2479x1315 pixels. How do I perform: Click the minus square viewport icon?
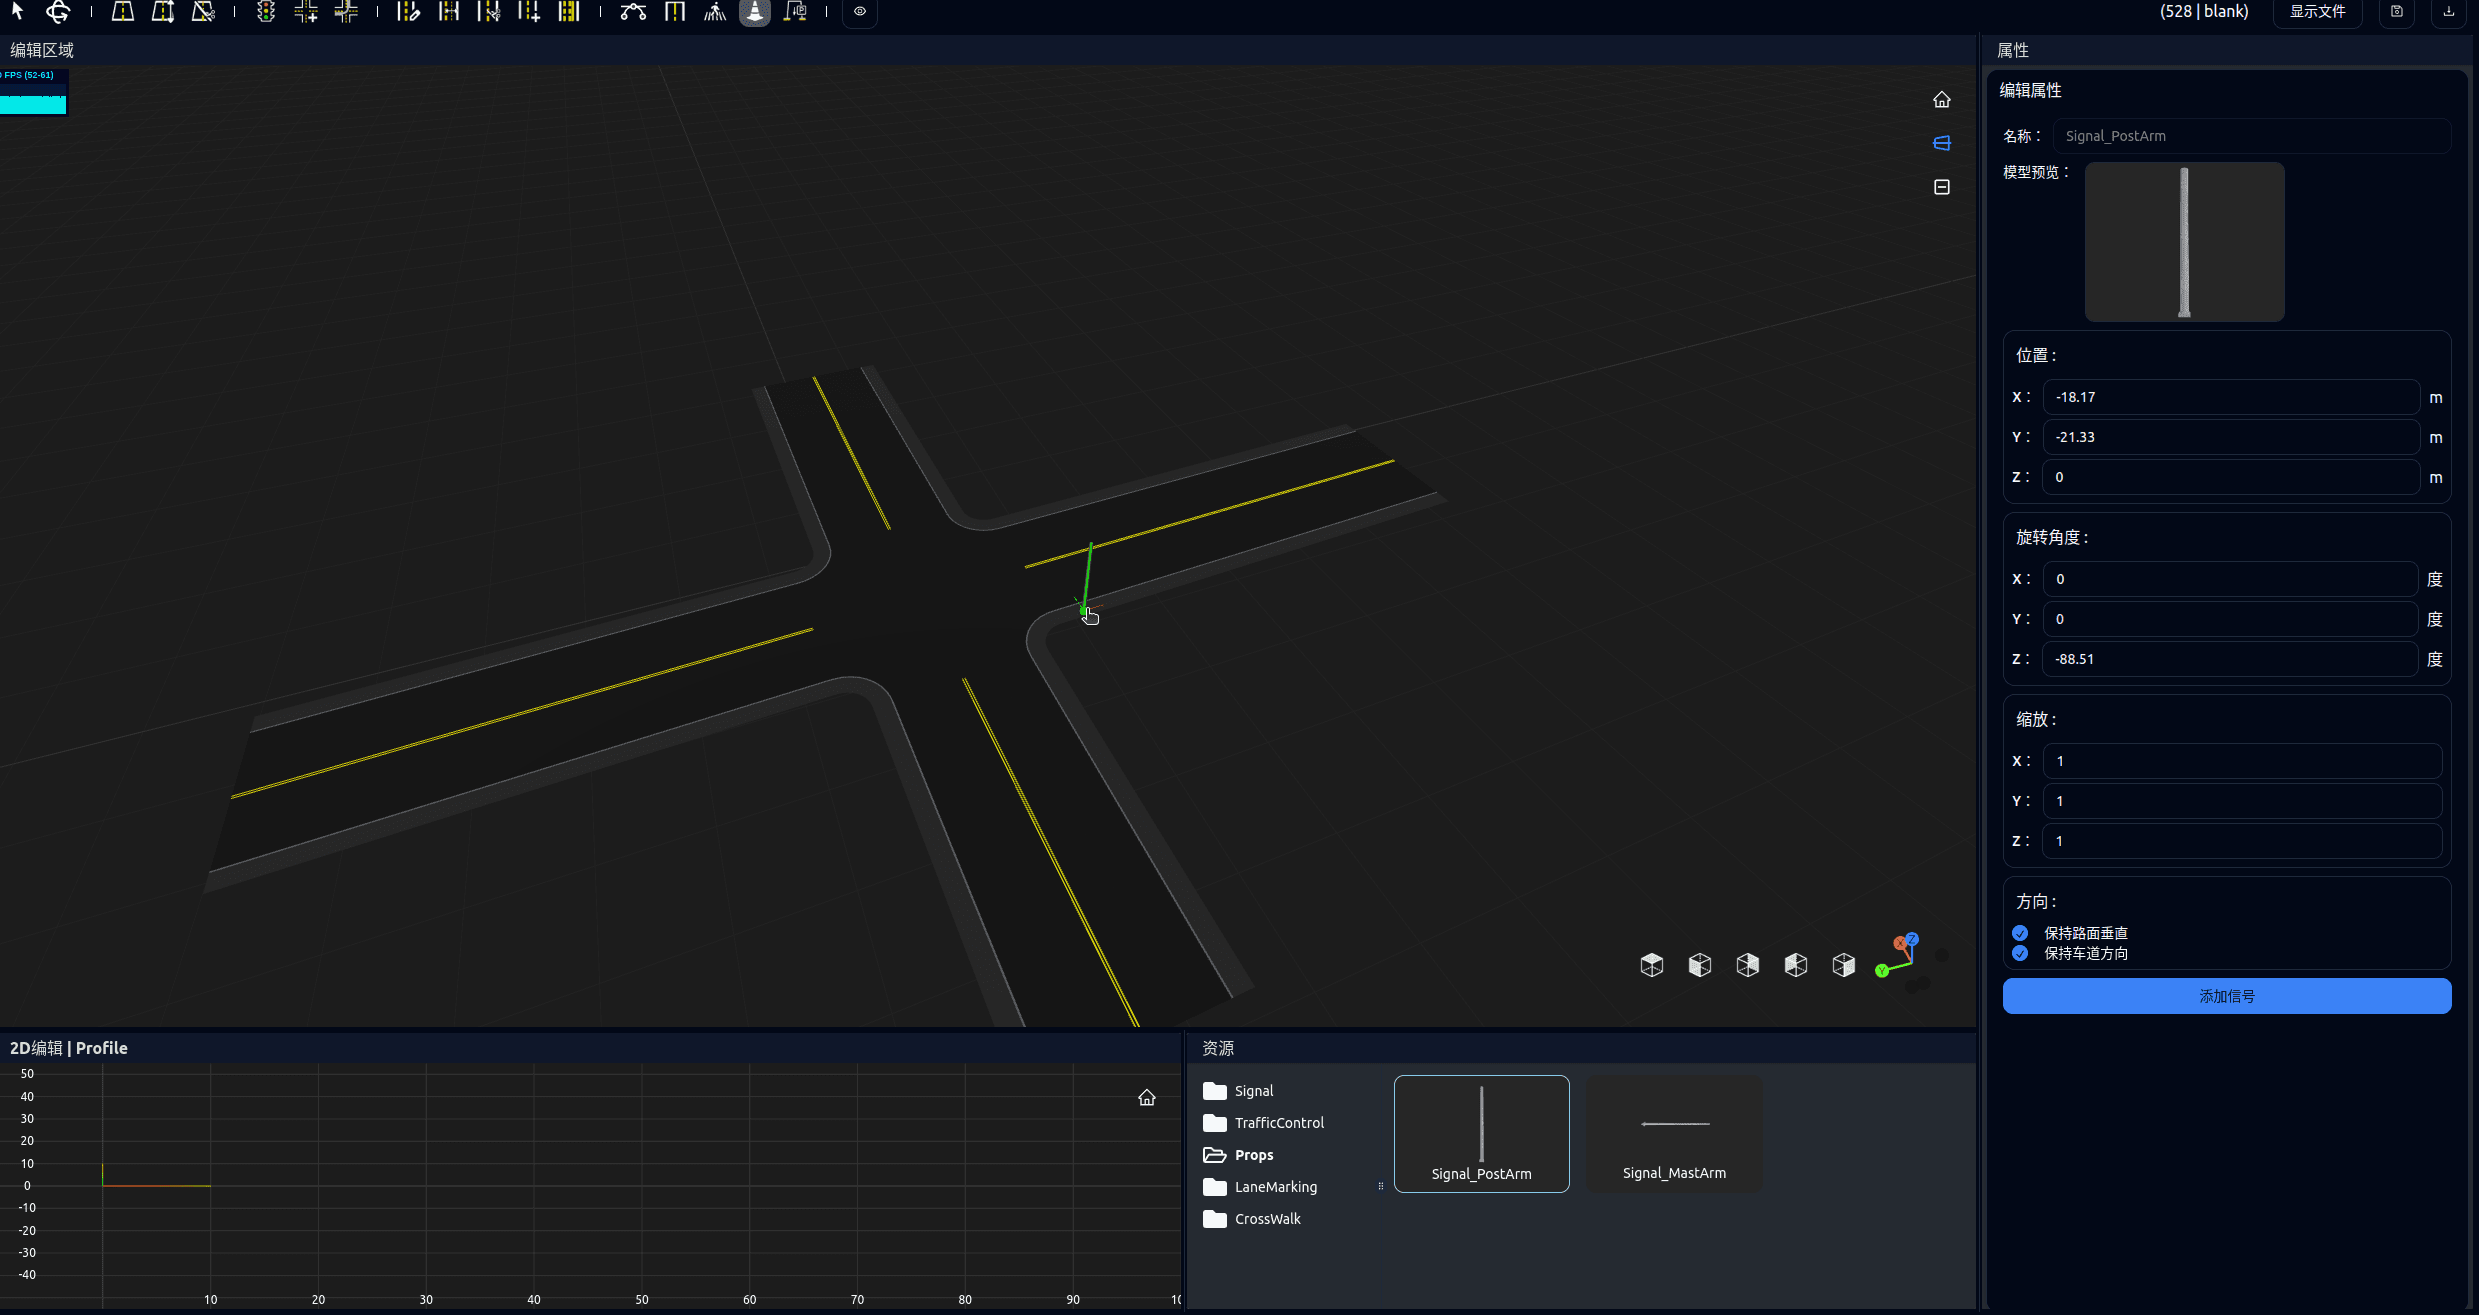point(1942,187)
